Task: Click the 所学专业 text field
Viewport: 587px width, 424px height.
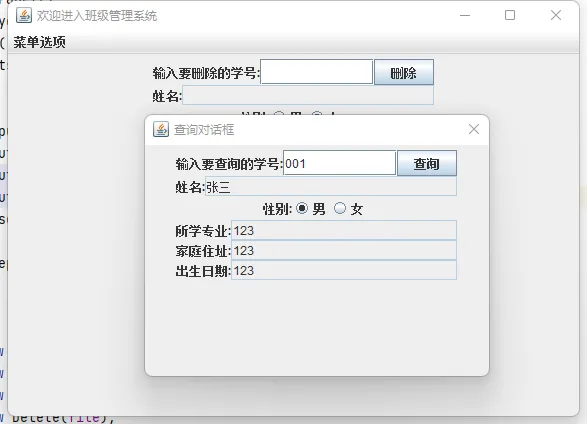Action: point(344,230)
